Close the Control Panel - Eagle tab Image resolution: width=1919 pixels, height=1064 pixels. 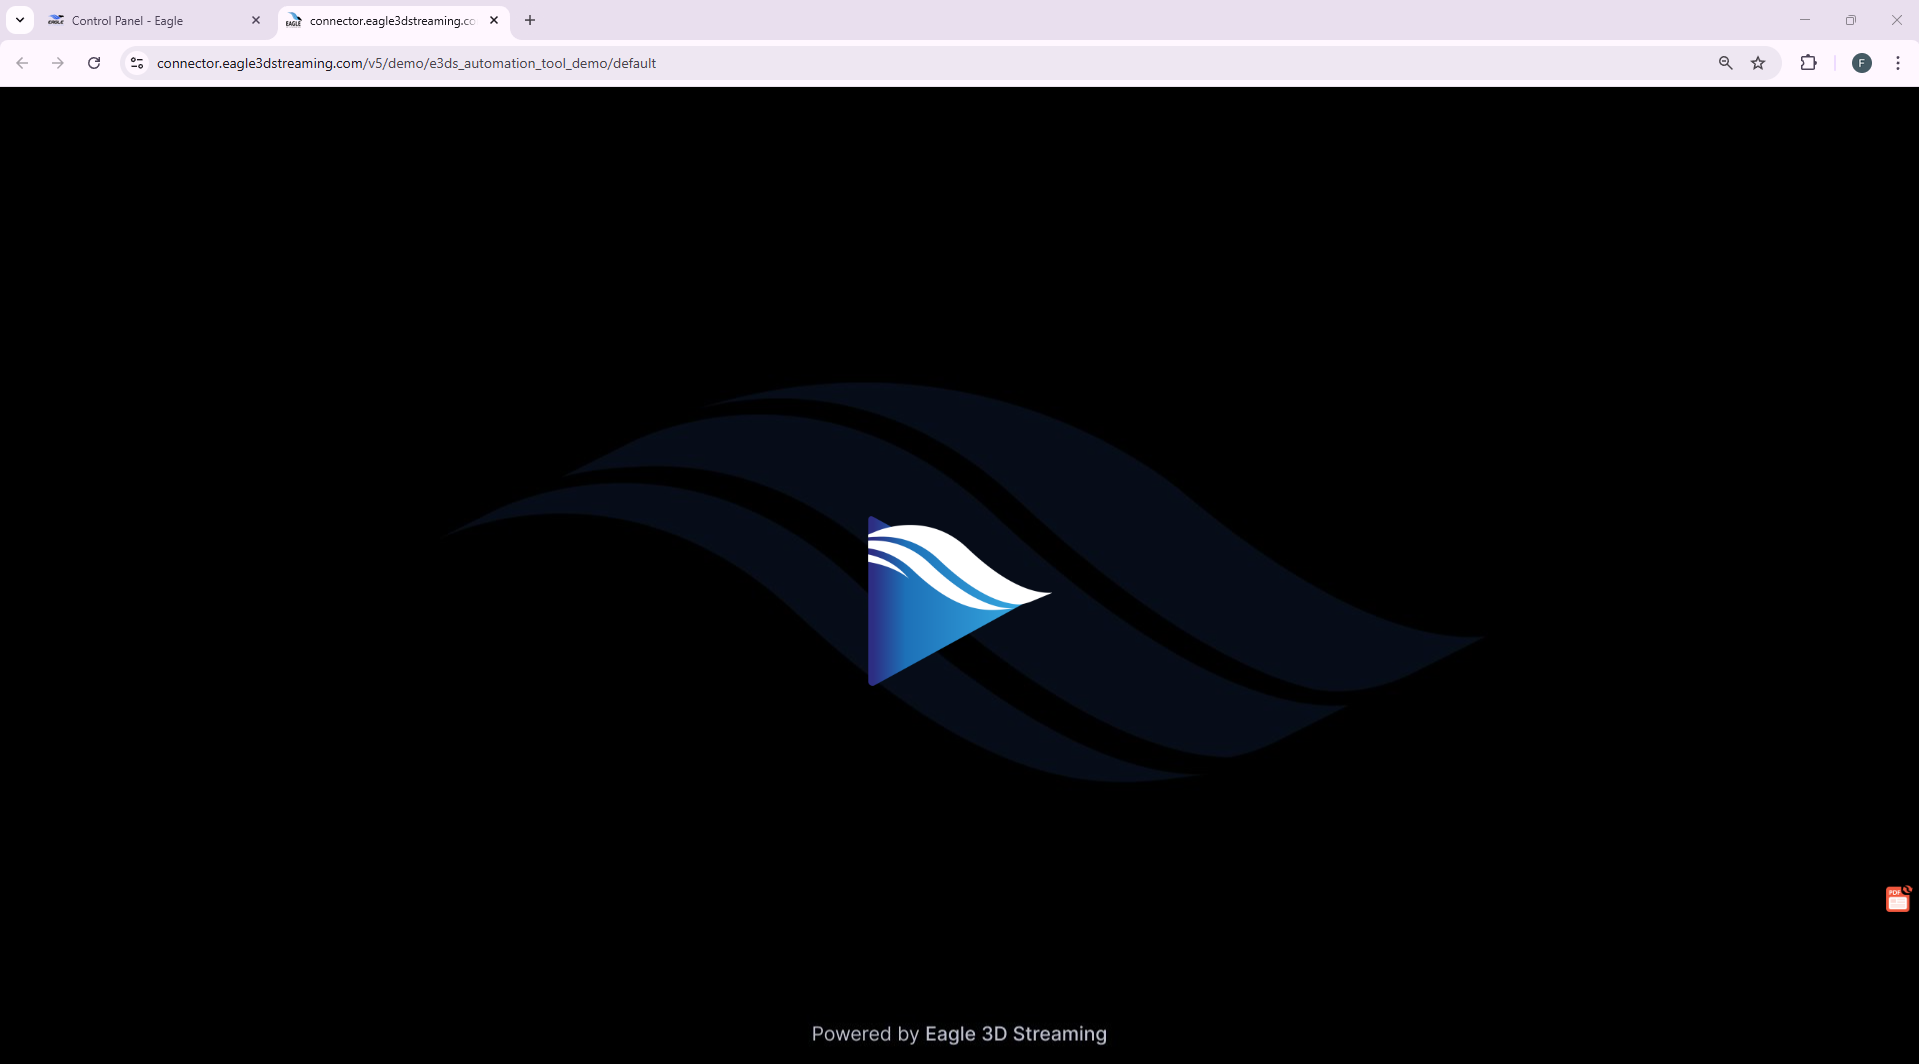point(256,19)
